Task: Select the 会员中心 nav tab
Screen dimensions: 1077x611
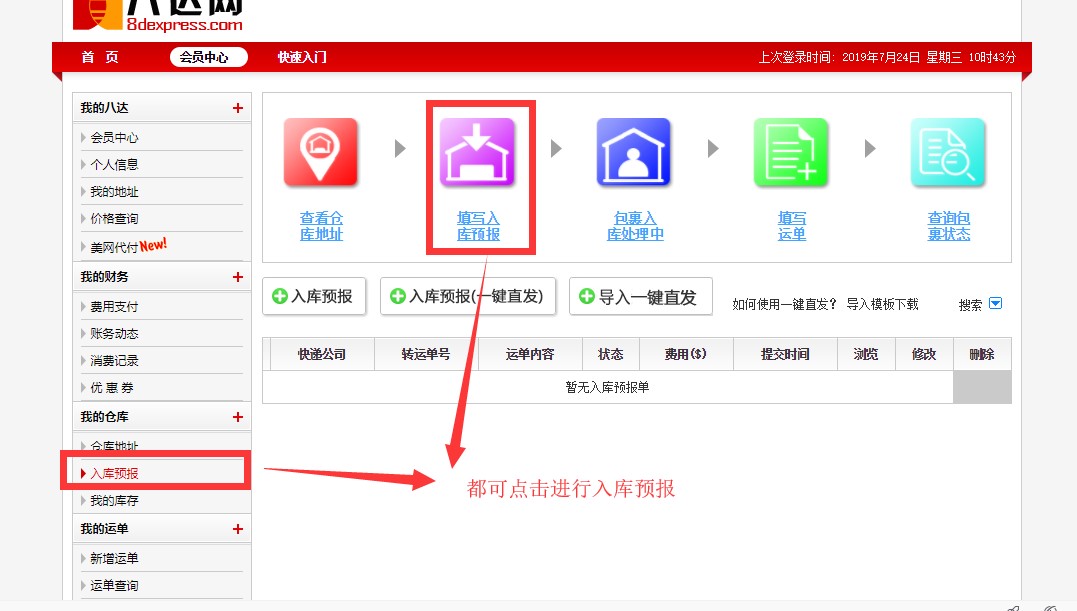Action: tap(209, 57)
